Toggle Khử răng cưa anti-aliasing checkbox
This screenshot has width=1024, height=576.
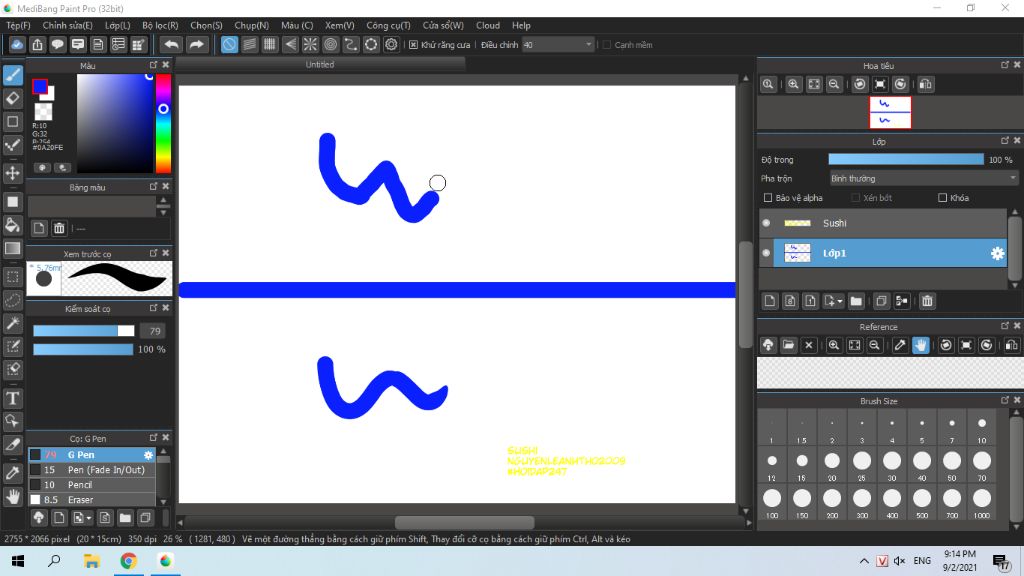[x=413, y=45]
